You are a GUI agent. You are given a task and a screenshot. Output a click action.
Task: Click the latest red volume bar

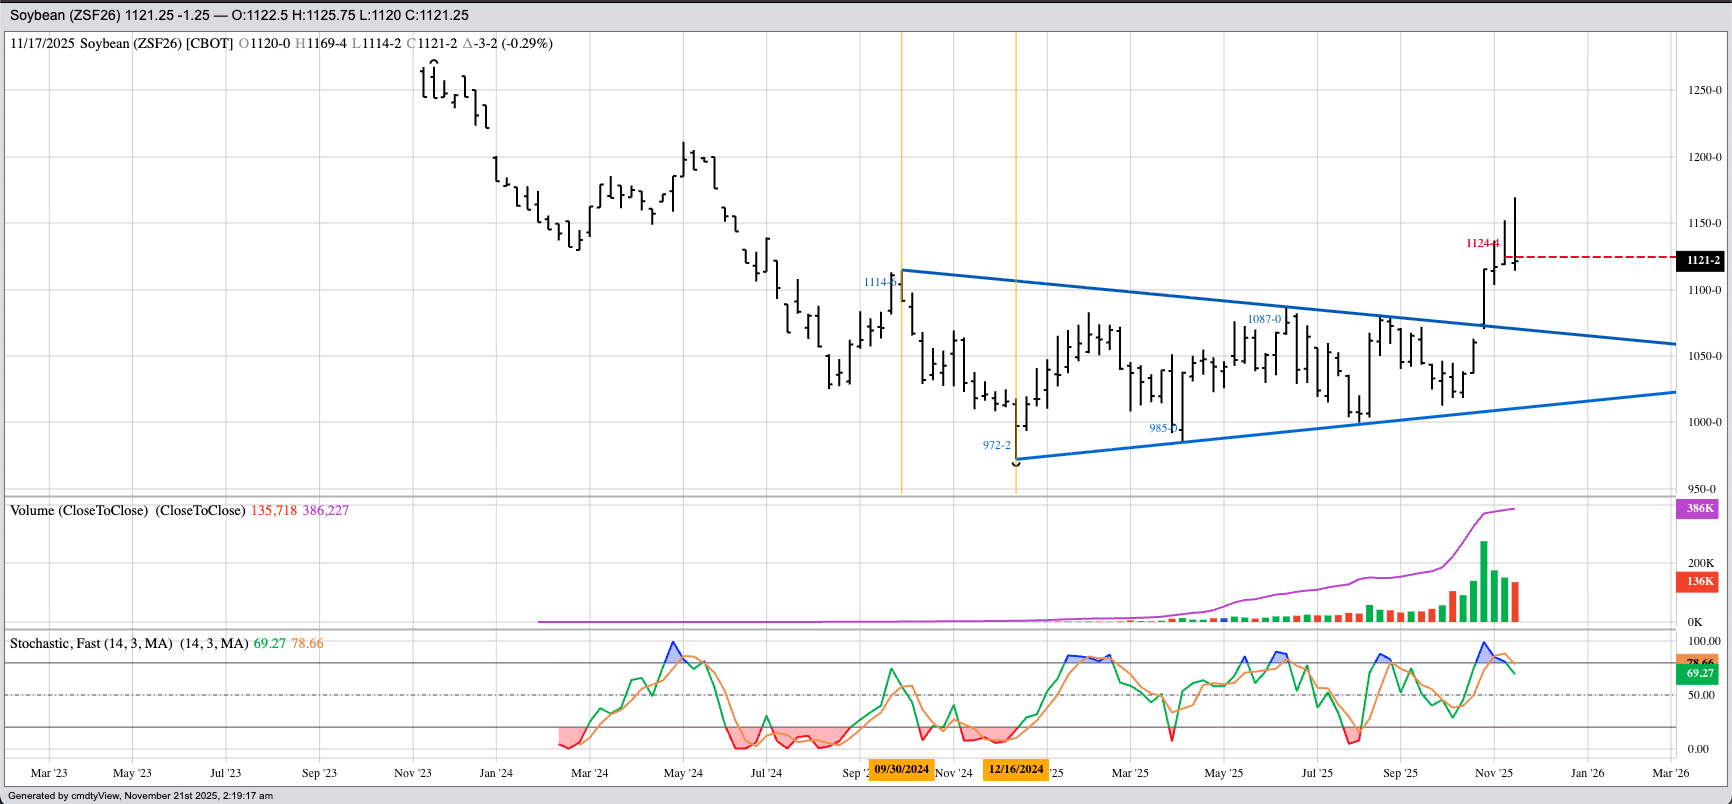[x=1515, y=602]
